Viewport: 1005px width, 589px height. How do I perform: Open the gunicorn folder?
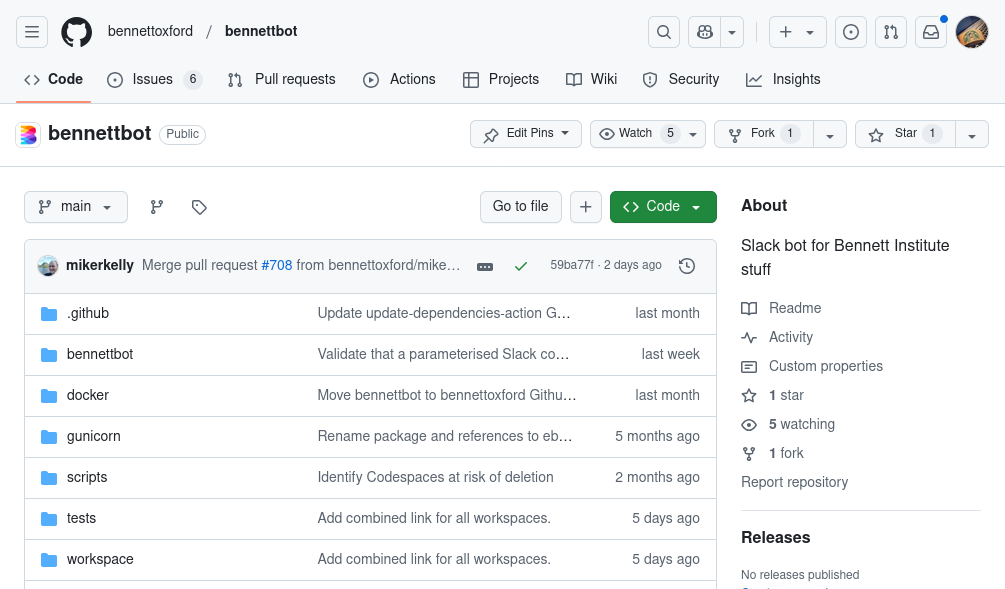click(x=94, y=436)
